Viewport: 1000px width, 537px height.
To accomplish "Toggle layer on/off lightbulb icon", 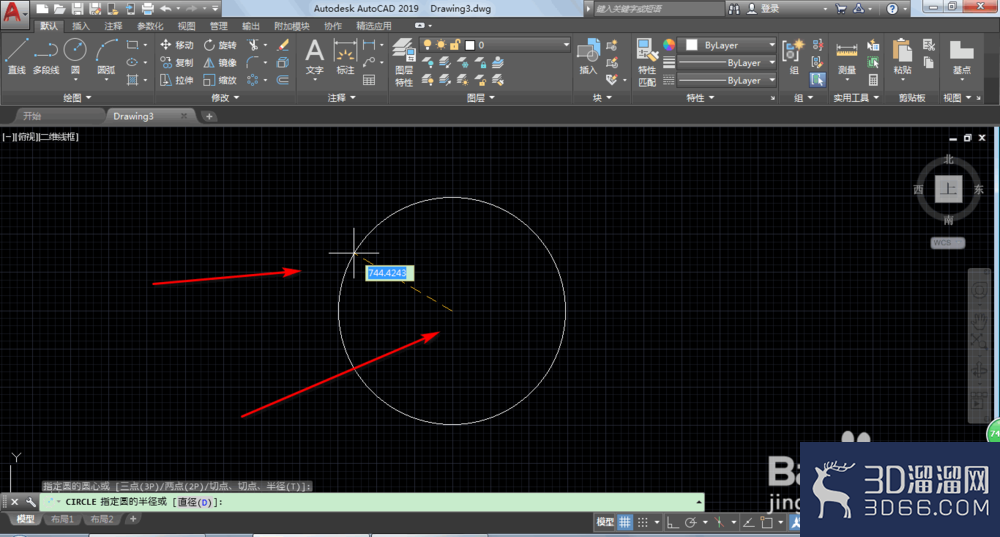I will (x=427, y=45).
